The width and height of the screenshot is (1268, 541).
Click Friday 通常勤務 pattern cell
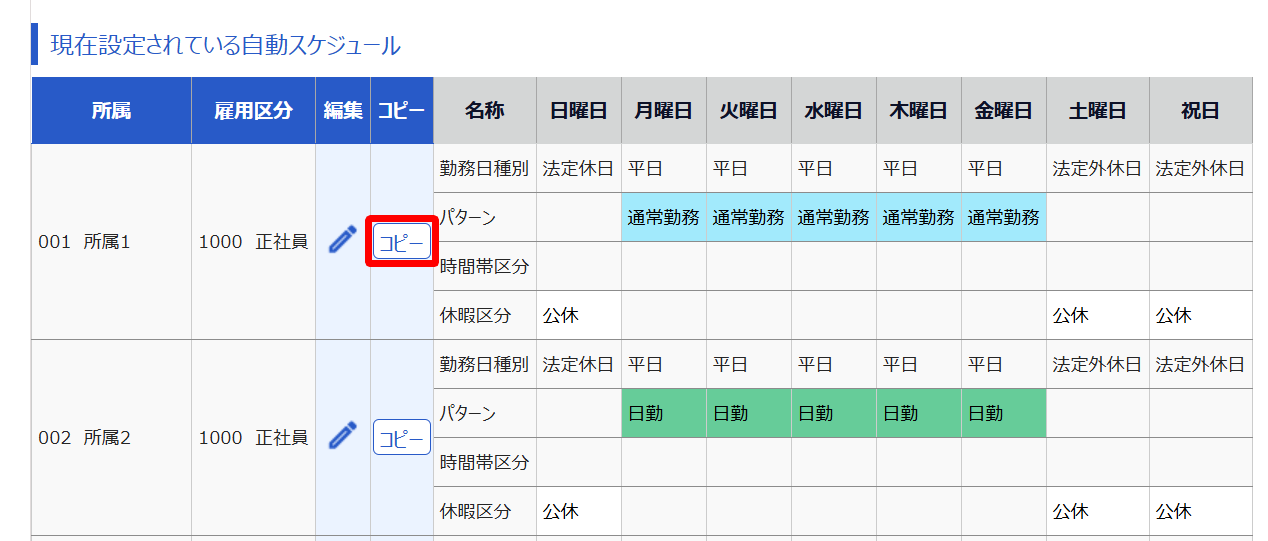(1004, 217)
